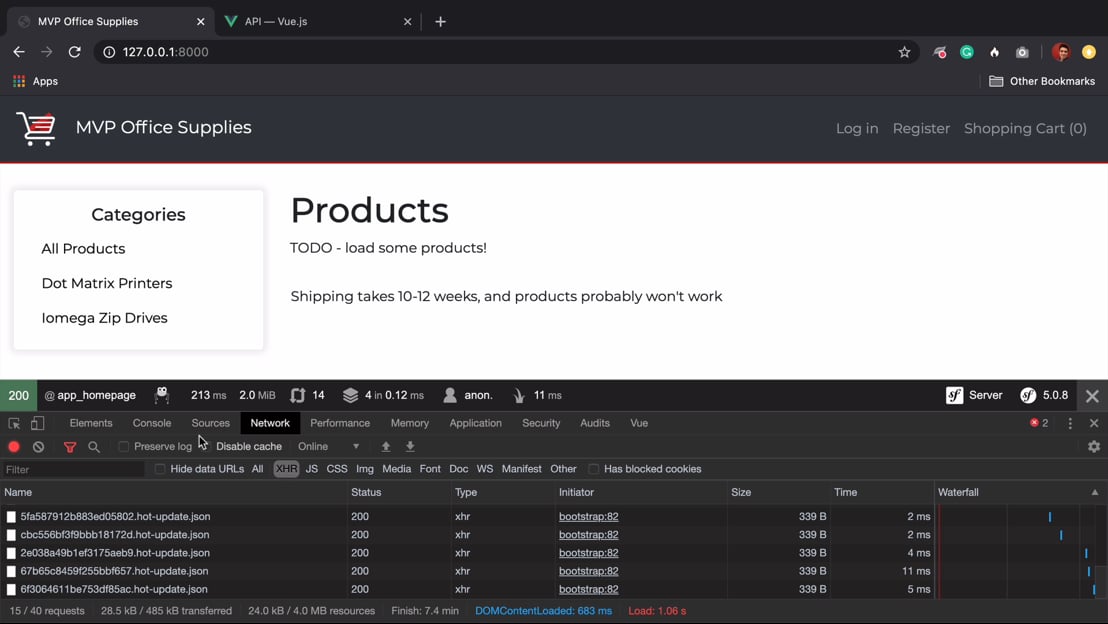Open DevTools customize three-dot menu
Viewport: 1108px width, 624px height.
pyautogui.click(x=1070, y=423)
